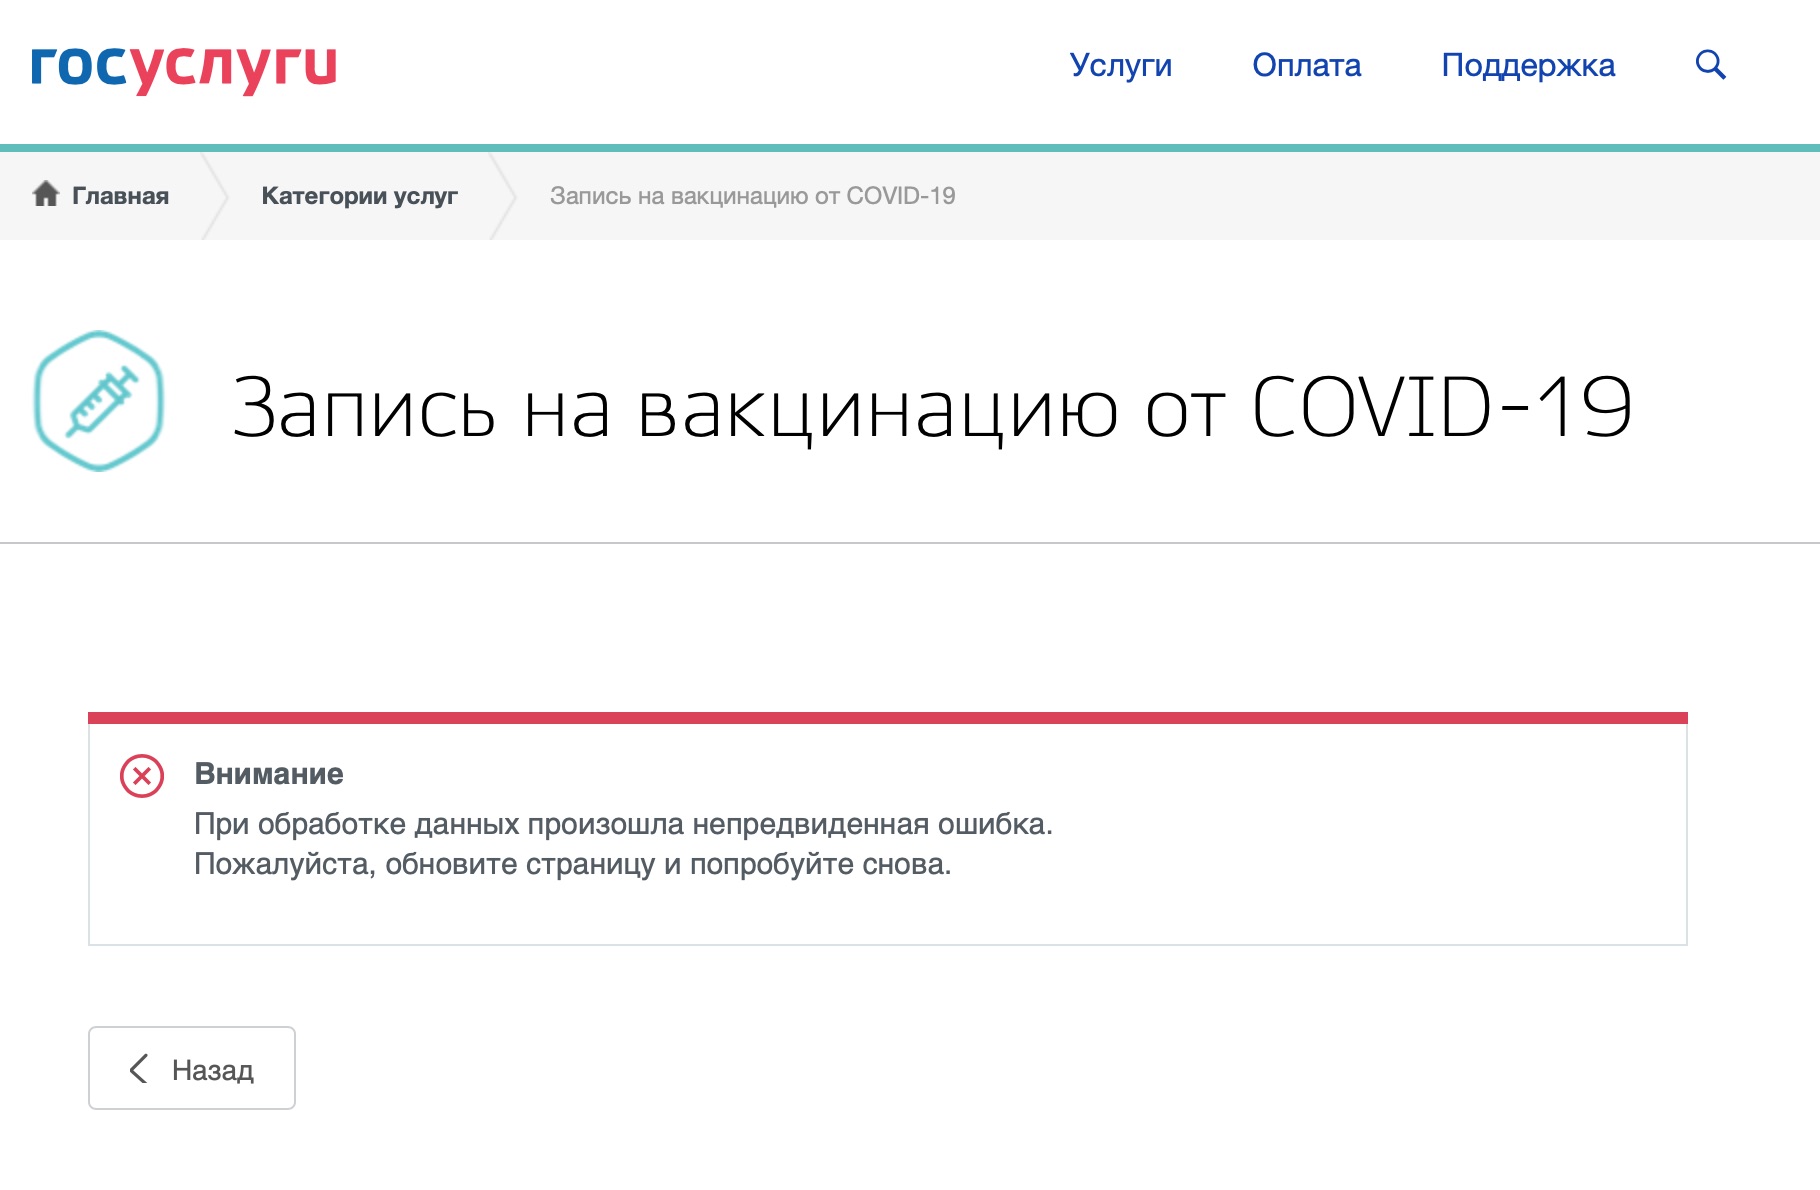Click the left chevron inside Назад button
1820x1190 pixels.
click(139, 1068)
